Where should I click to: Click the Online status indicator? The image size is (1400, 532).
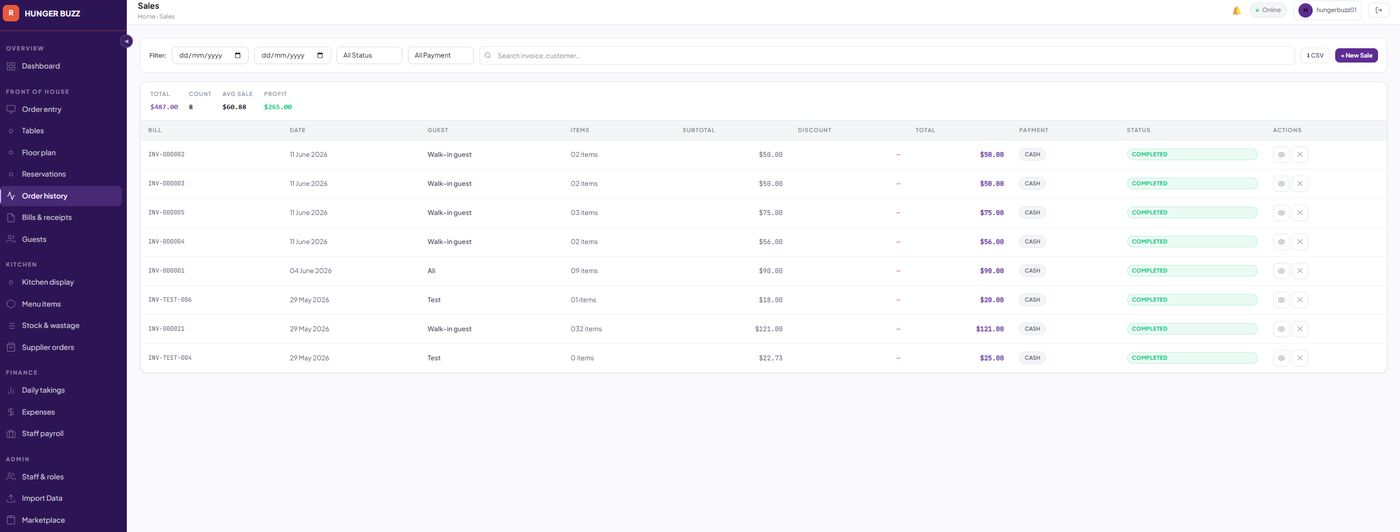coord(1268,10)
